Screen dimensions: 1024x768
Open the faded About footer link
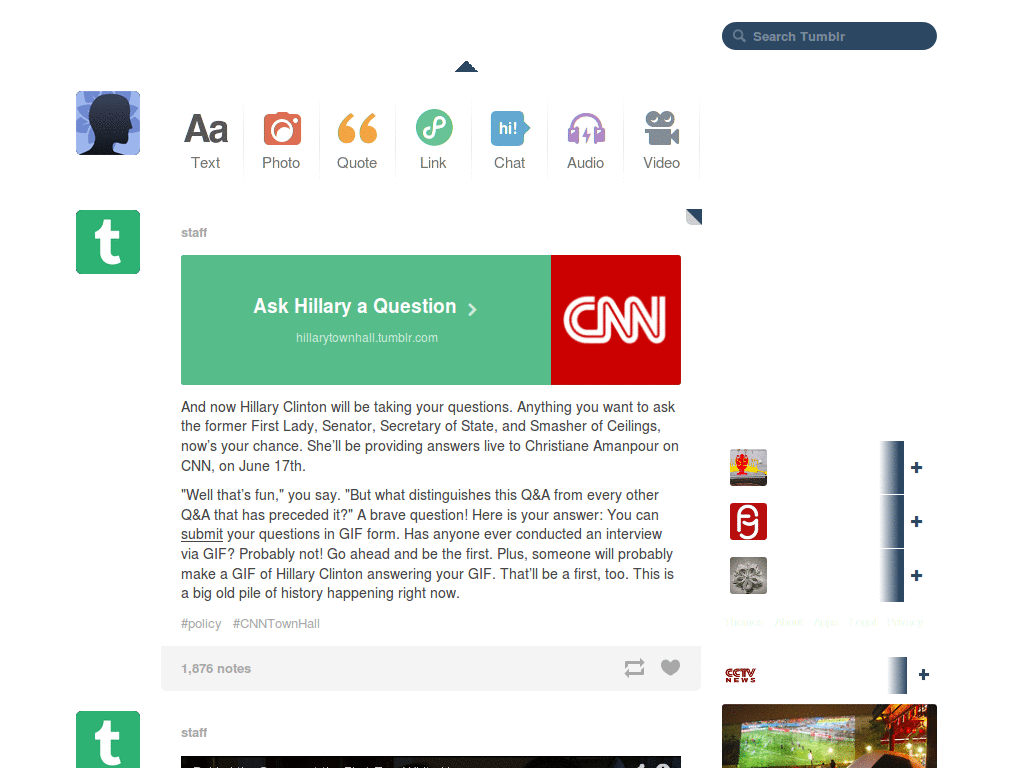point(788,622)
